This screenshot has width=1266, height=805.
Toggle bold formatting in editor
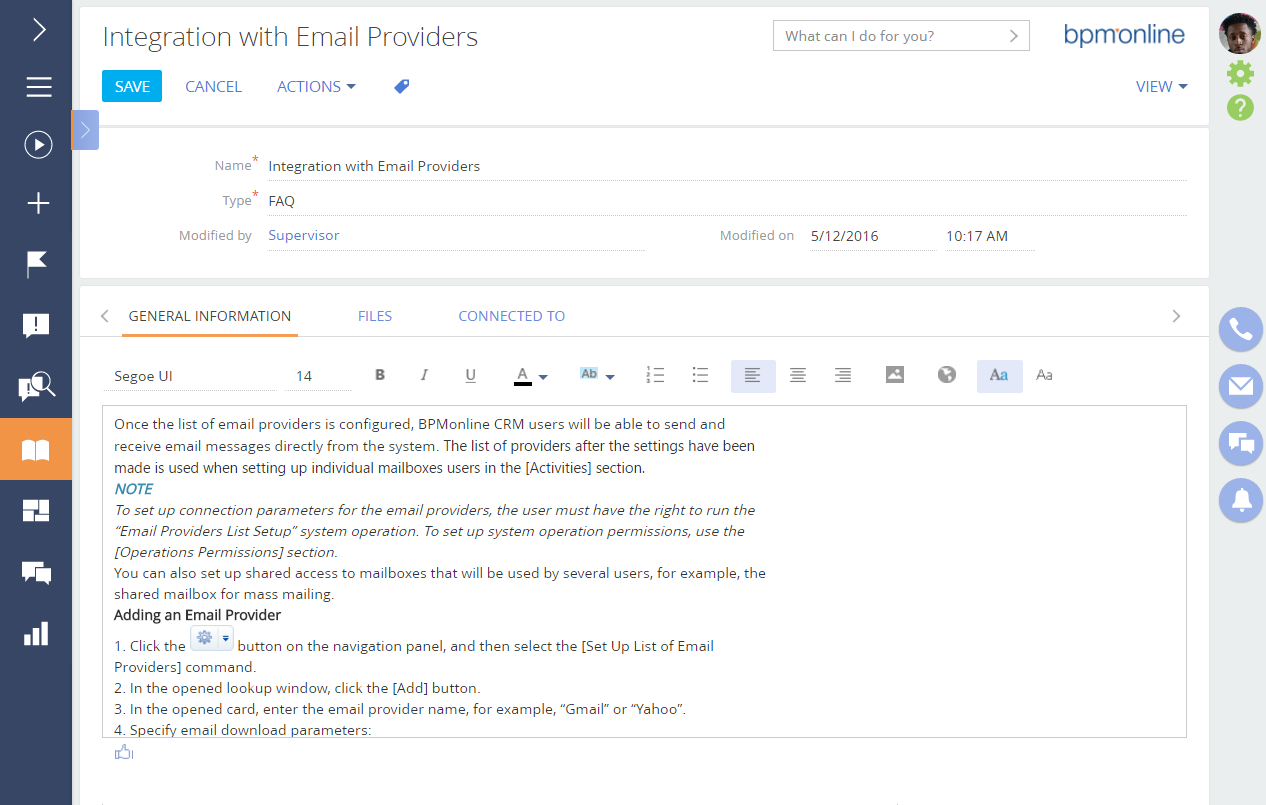(x=380, y=375)
